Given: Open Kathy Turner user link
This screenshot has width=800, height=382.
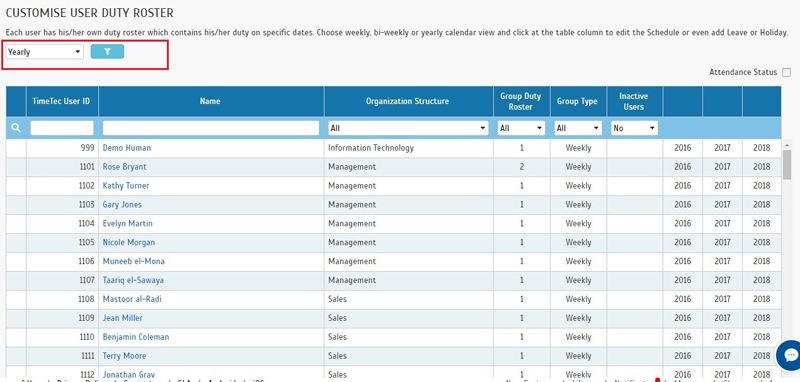Looking at the screenshot, I should coord(126,186).
